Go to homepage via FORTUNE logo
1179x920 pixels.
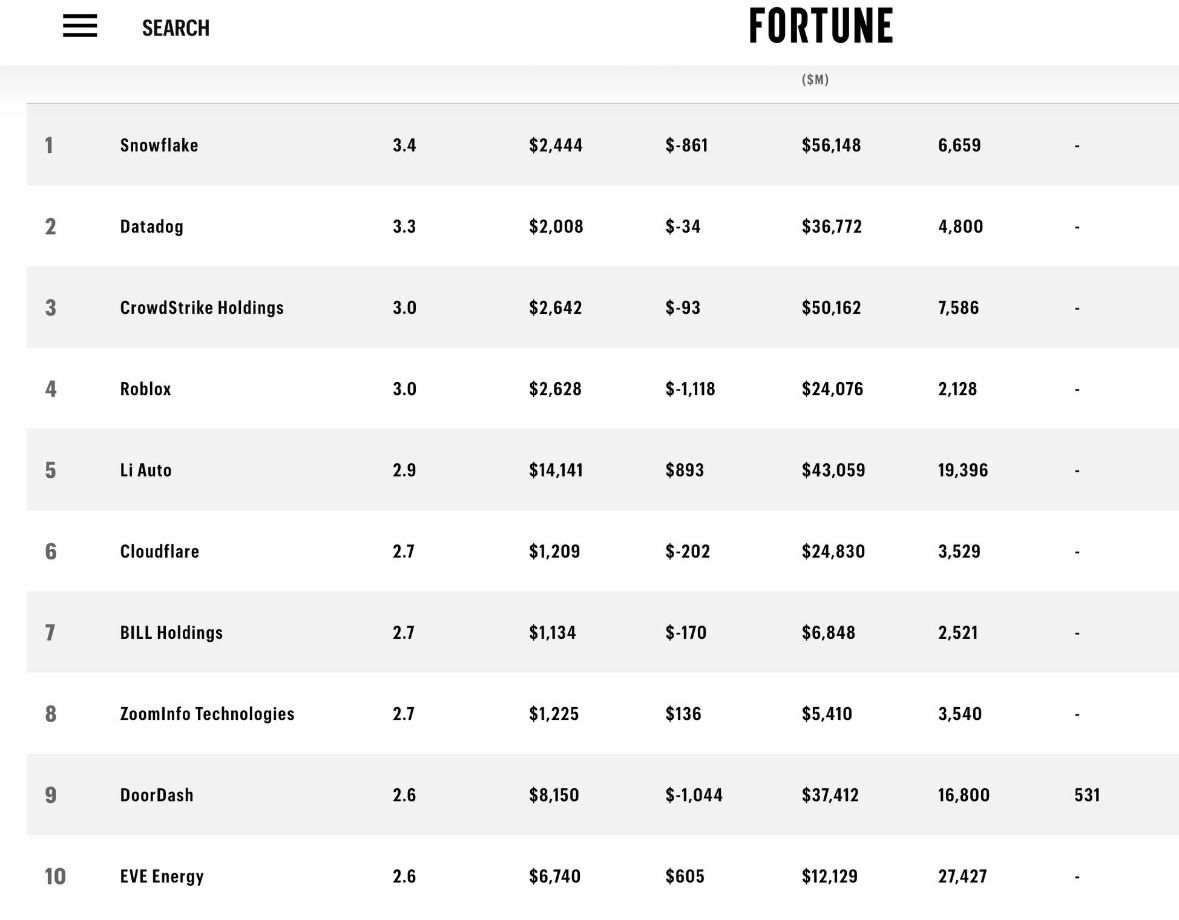821,26
